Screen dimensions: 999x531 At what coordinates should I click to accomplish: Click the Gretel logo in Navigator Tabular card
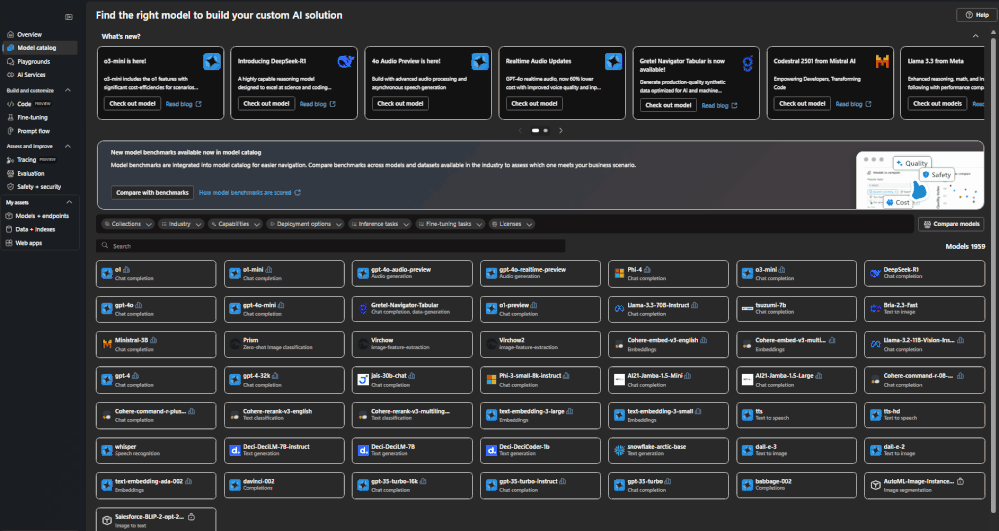[747, 62]
